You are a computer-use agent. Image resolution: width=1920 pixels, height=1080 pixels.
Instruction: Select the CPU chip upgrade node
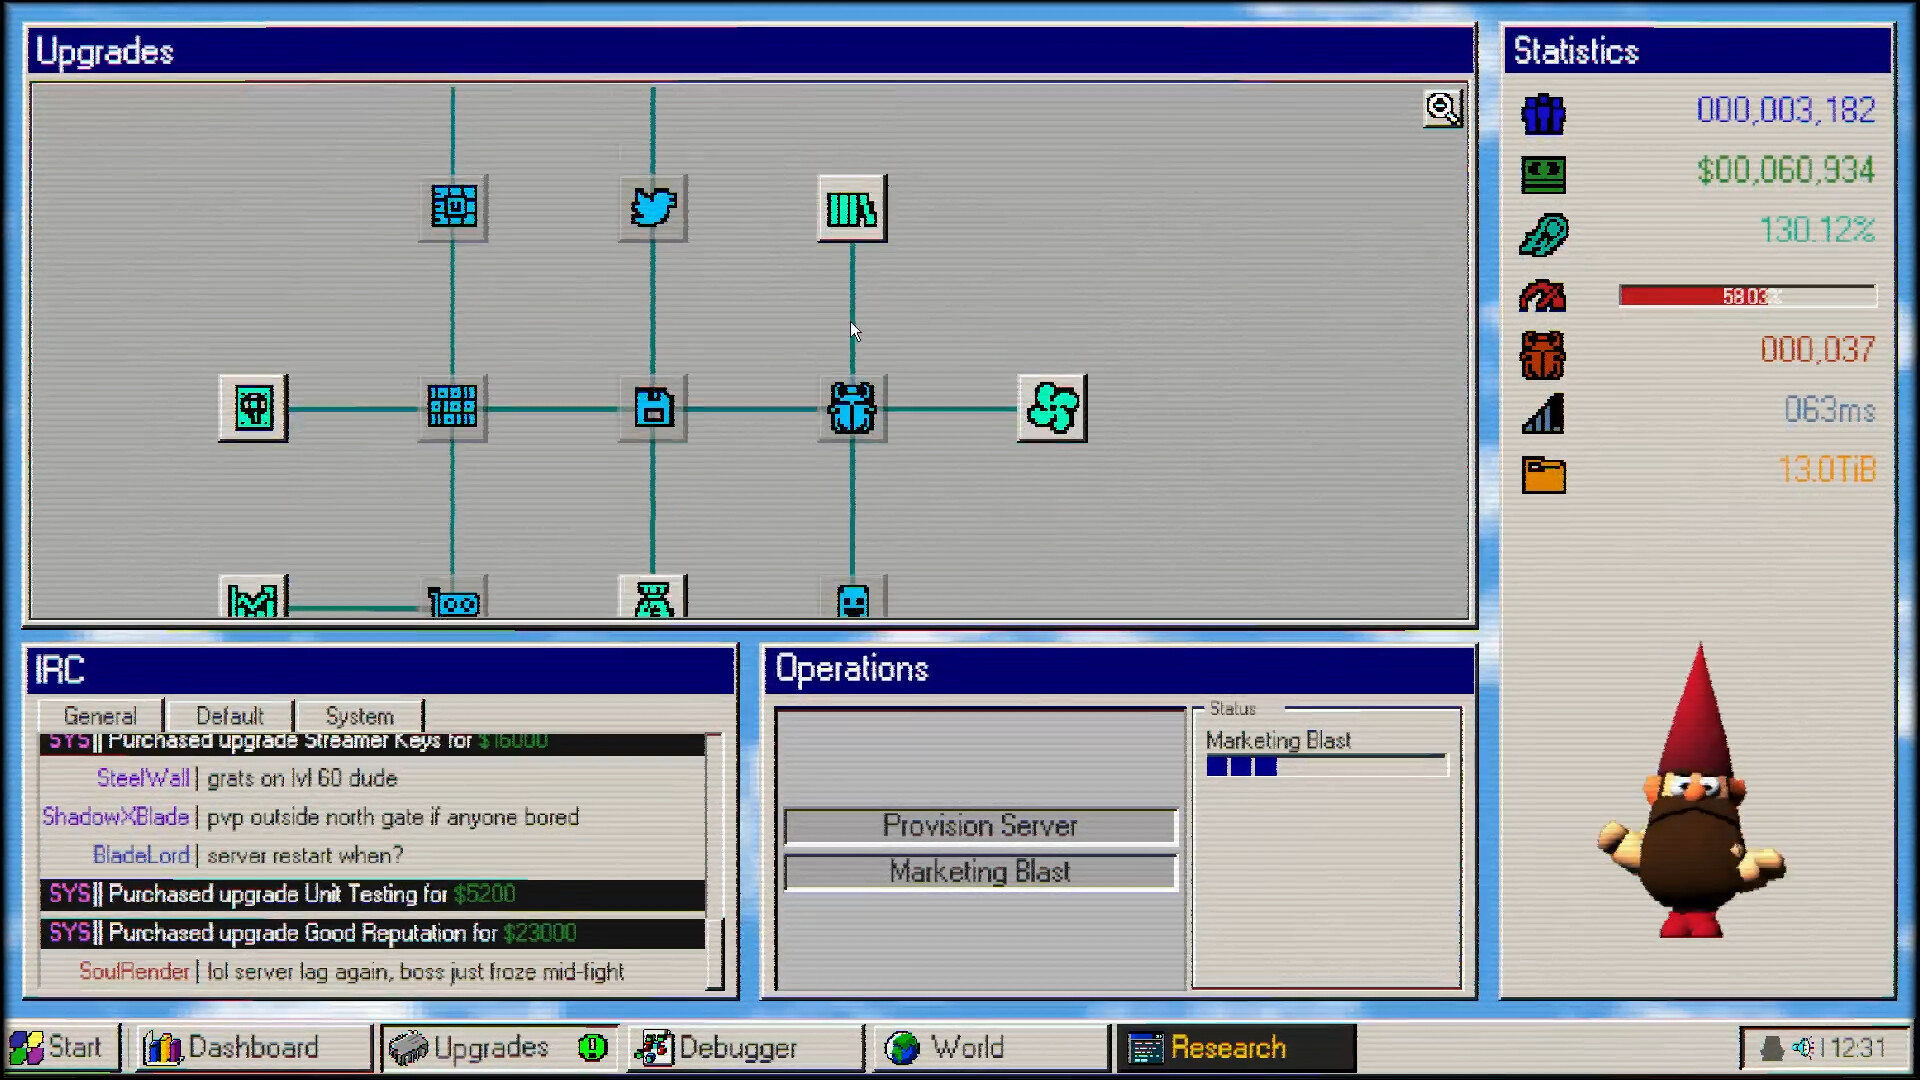point(453,208)
